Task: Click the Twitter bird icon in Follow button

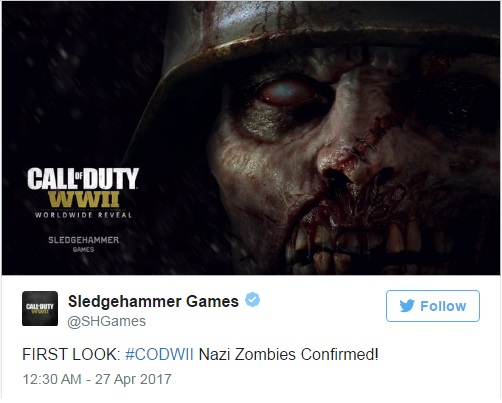Action: [x=407, y=306]
